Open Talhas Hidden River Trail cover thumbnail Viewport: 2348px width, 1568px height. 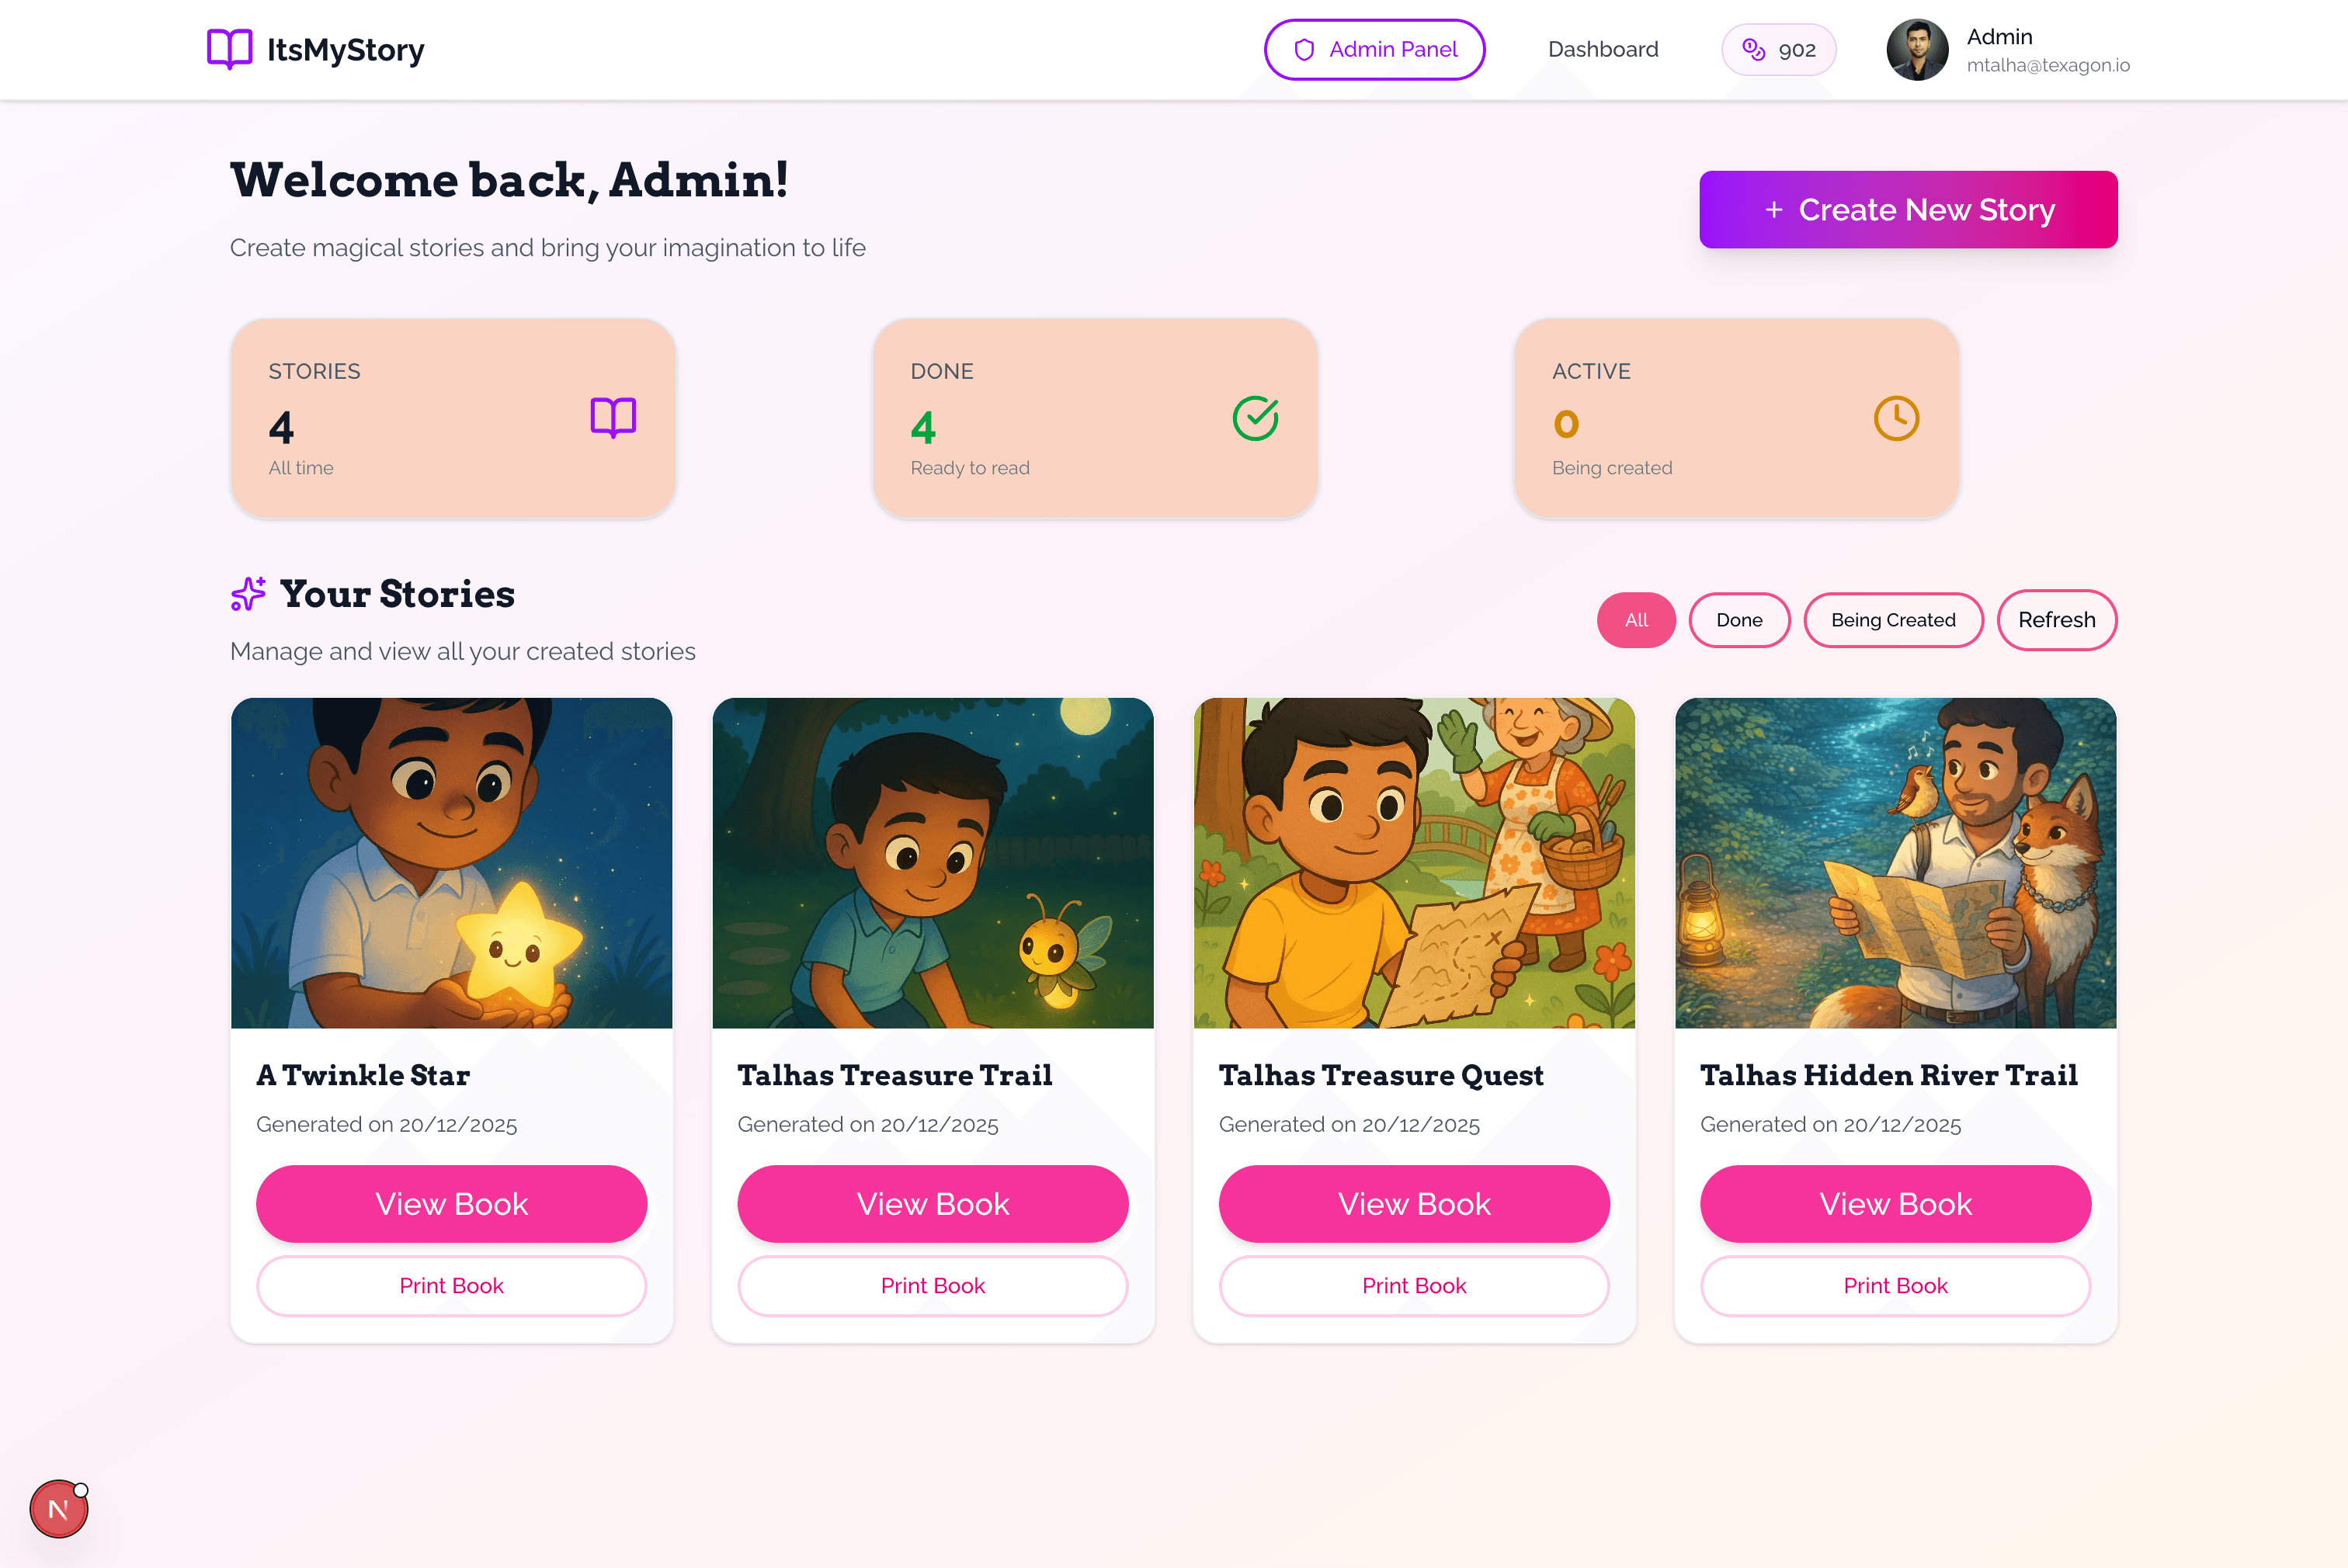1895,863
